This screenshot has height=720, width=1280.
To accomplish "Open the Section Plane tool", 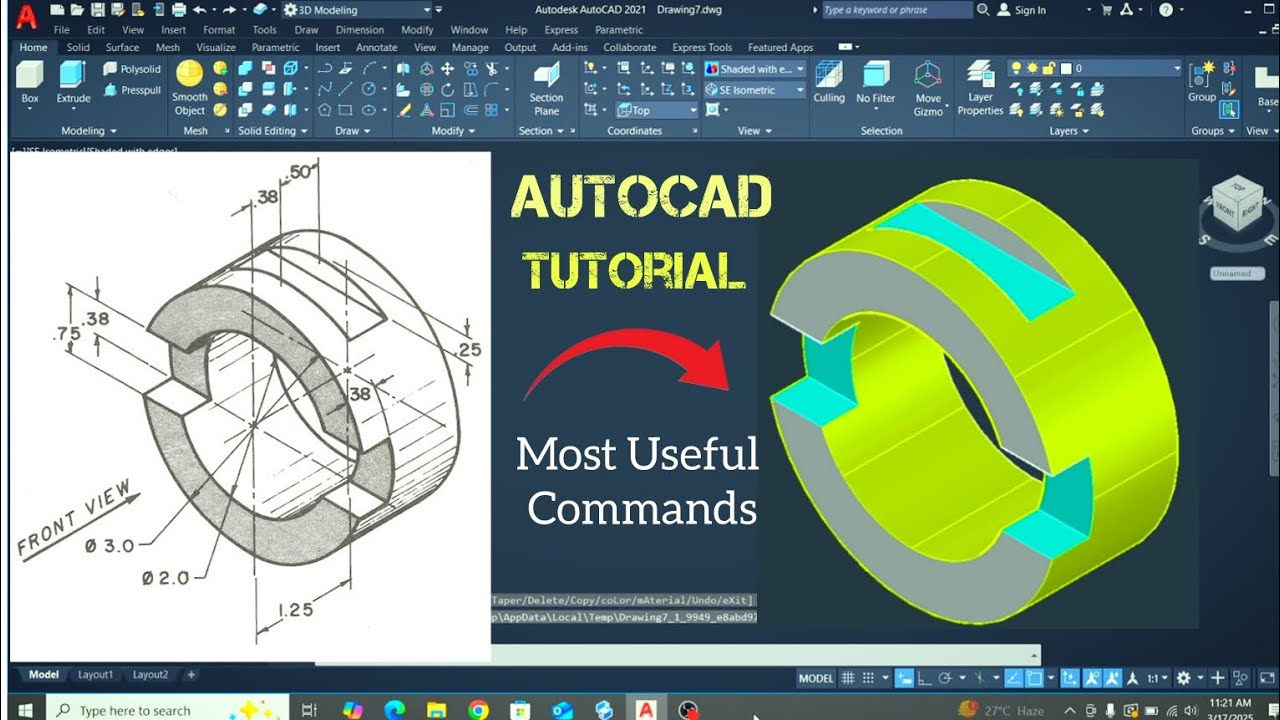I will click(x=546, y=88).
